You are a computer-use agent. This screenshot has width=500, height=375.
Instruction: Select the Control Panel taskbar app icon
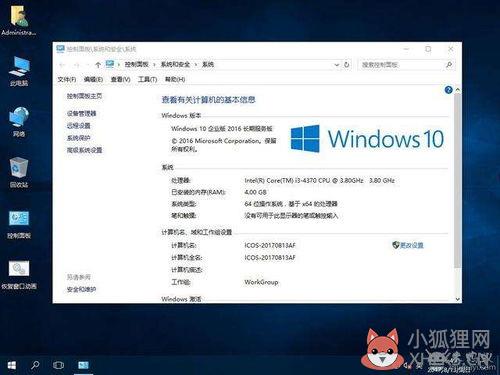tap(83, 365)
